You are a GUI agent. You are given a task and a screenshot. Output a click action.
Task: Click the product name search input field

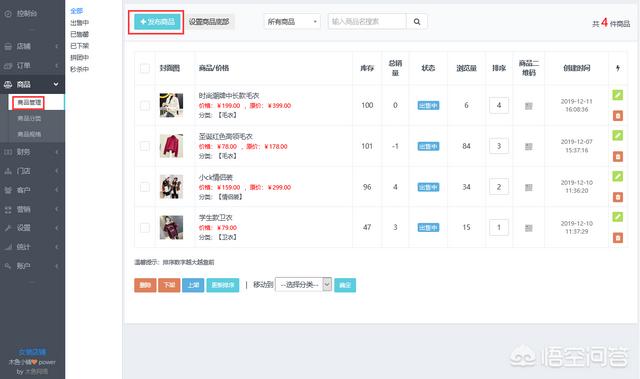tap(367, 22)
